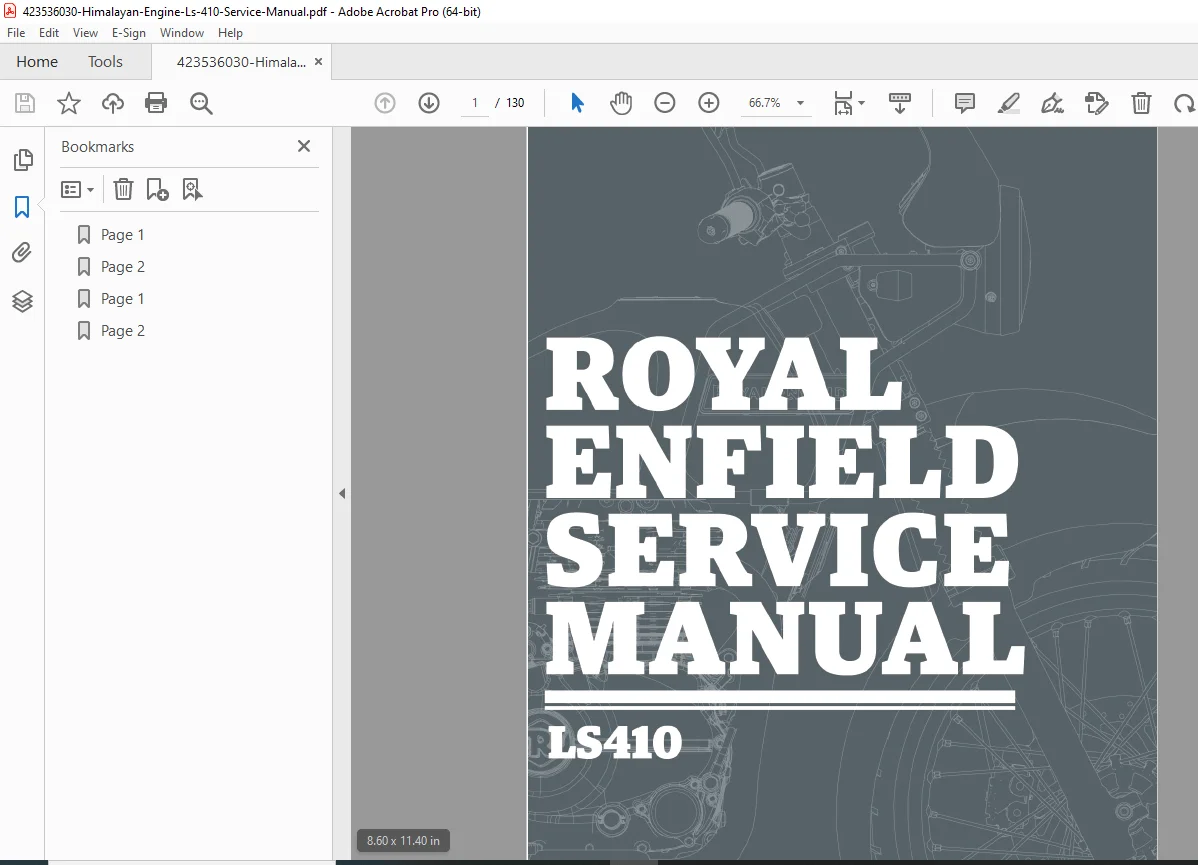The height and width of the screenshot is (865, 1198).
Task: Activate the Hand pan tool
Action: point(621,103)
